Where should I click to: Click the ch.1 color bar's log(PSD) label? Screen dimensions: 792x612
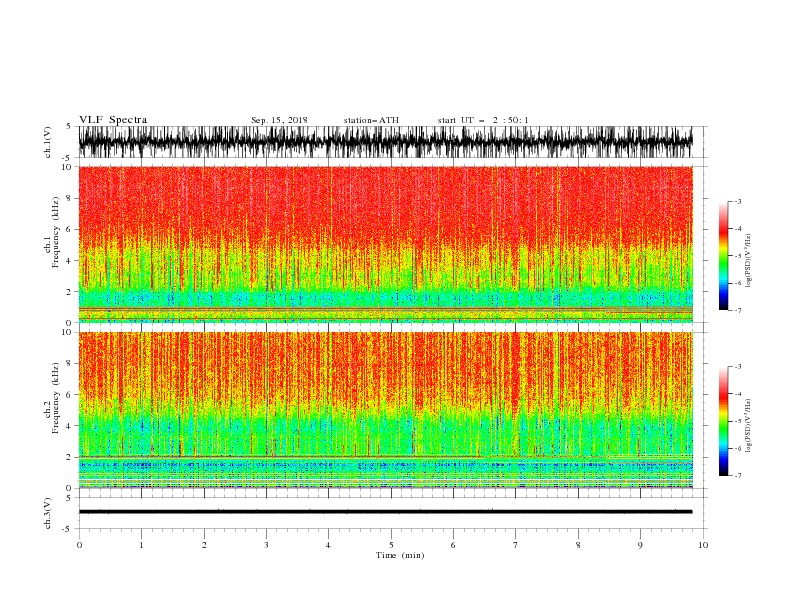(748, 261)
